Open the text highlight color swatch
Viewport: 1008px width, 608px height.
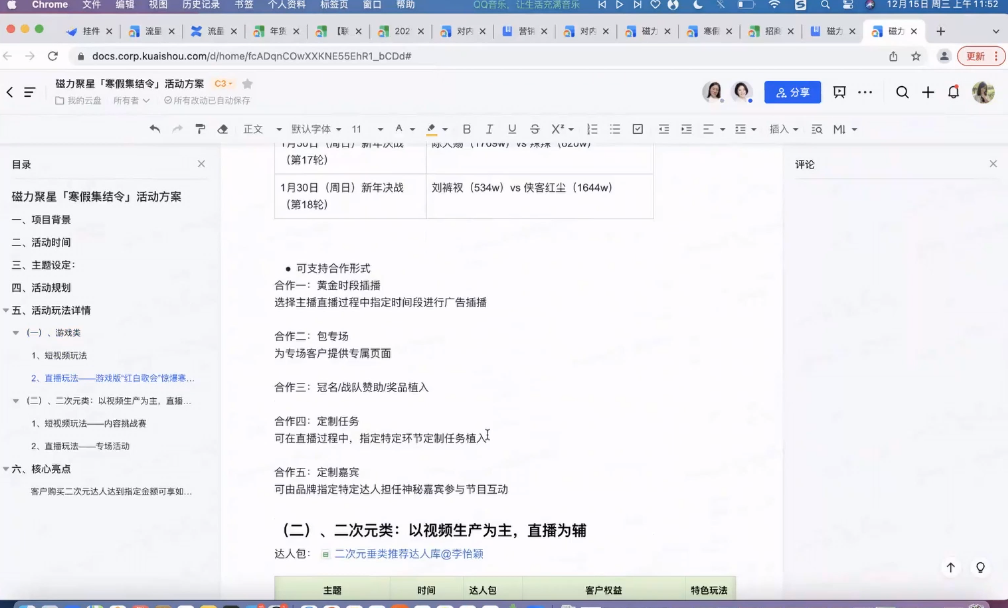(432, 129)
